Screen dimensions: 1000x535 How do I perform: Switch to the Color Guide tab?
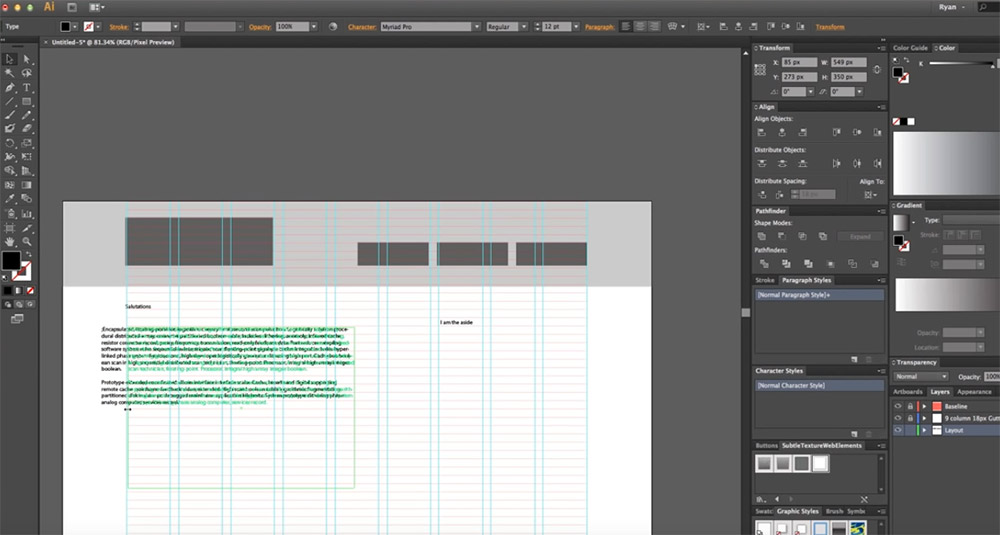910,48
